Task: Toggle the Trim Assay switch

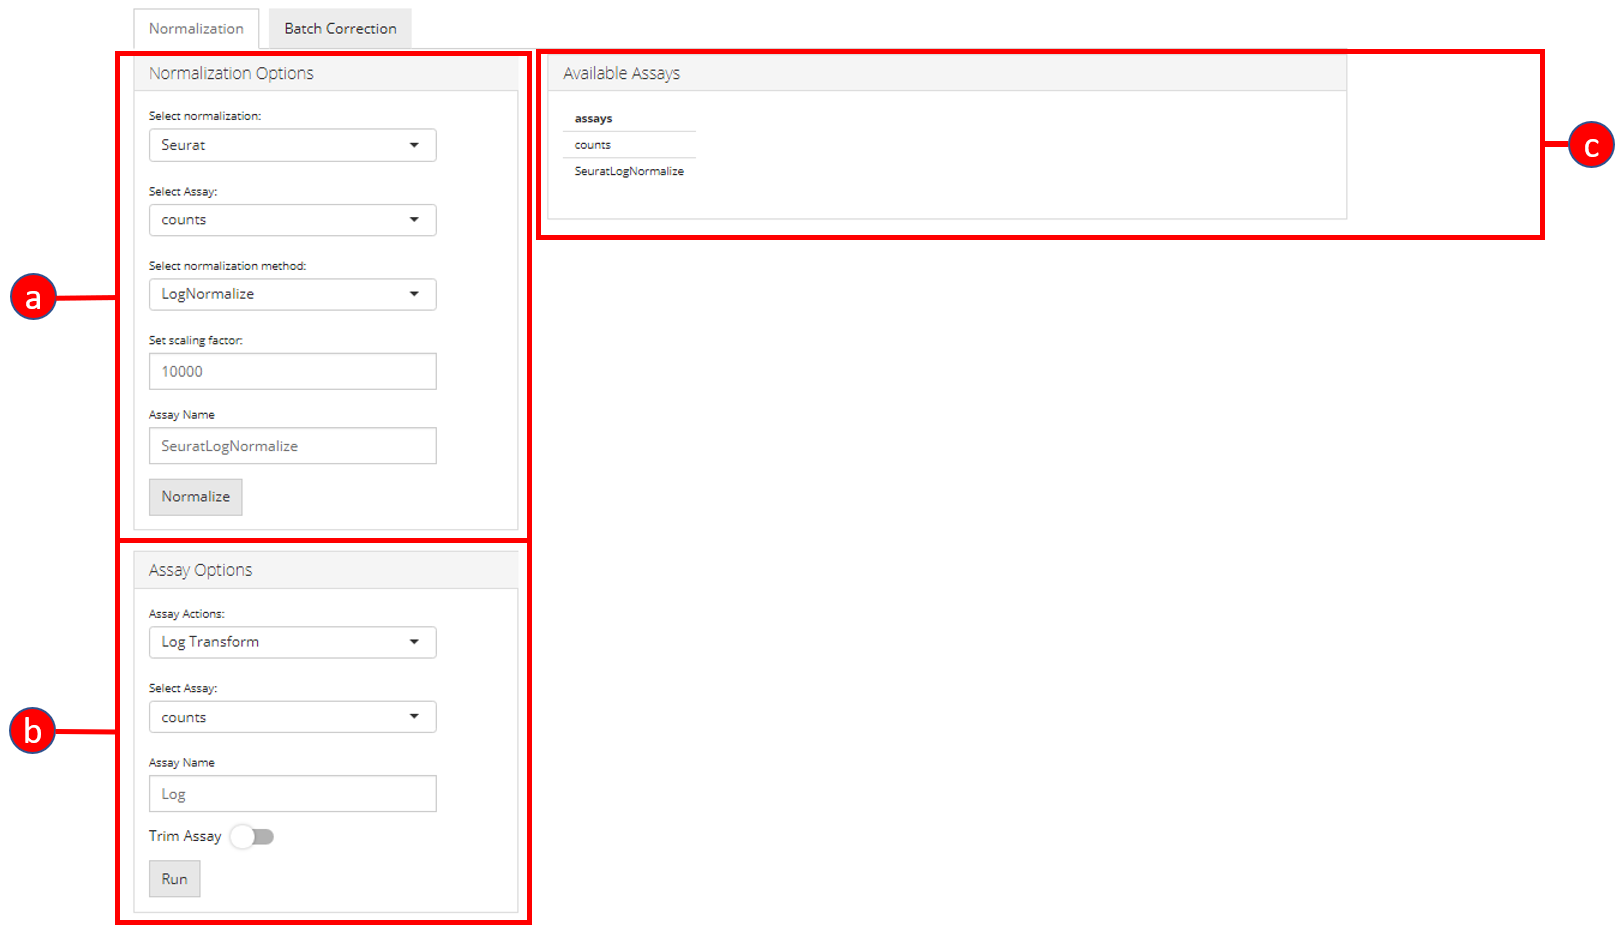Action: pos(252,837)
